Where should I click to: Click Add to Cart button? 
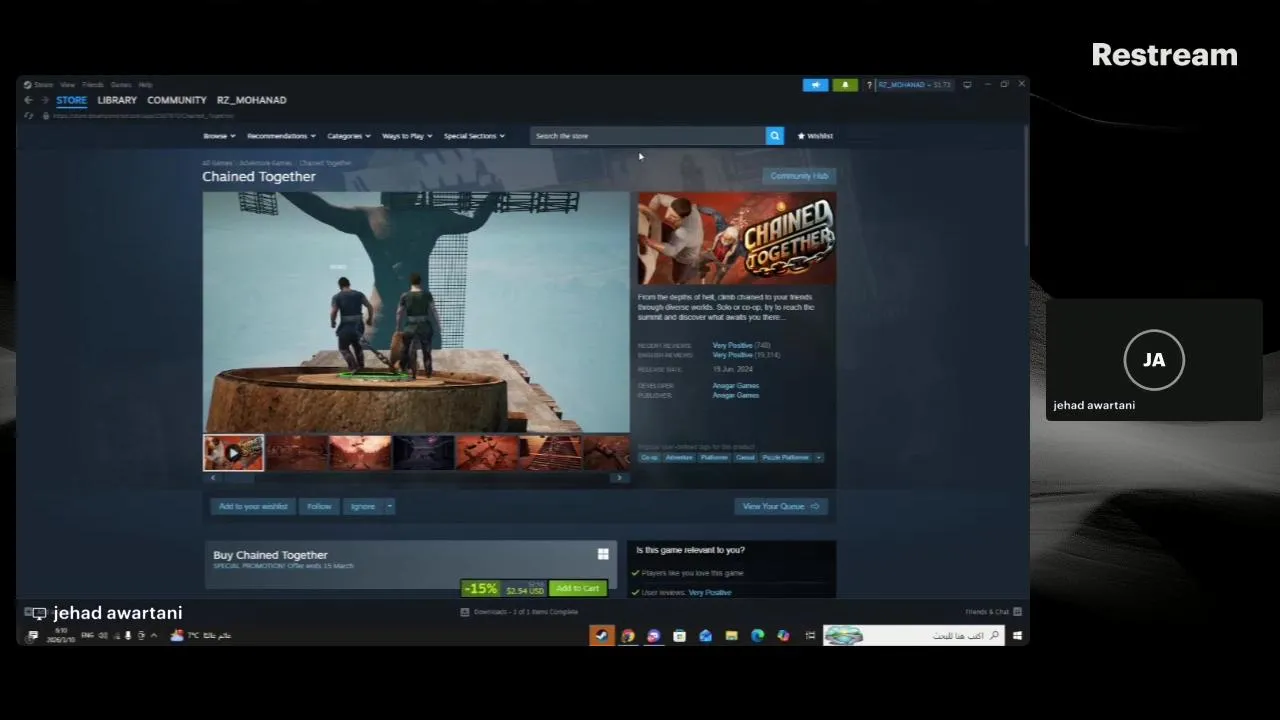click(577, 589)
